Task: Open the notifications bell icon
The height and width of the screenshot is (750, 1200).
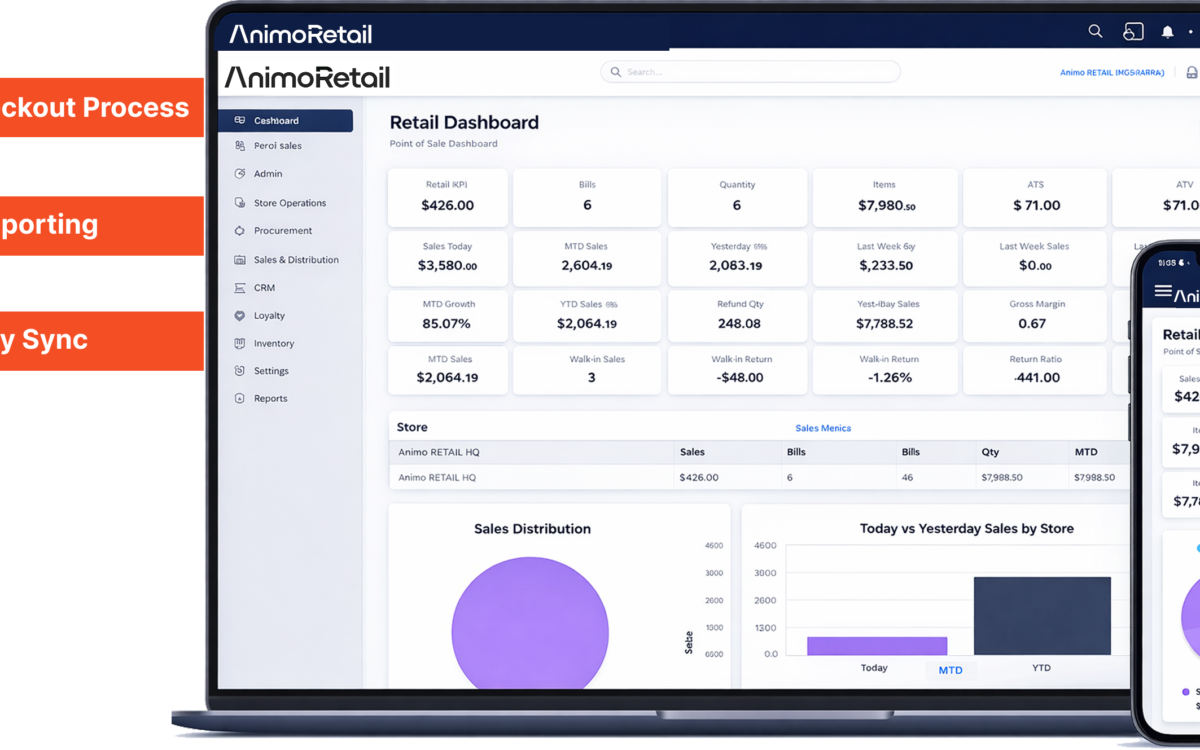Action: (x=1167, y=32)
